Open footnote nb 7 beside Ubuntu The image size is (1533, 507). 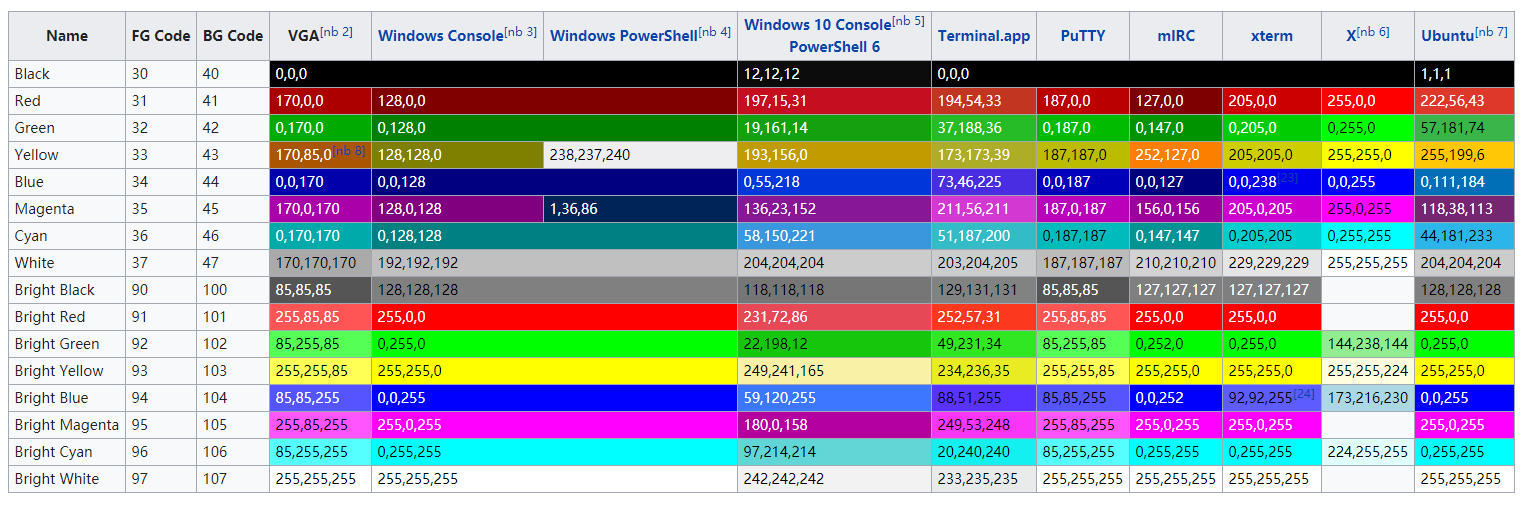1490,32
